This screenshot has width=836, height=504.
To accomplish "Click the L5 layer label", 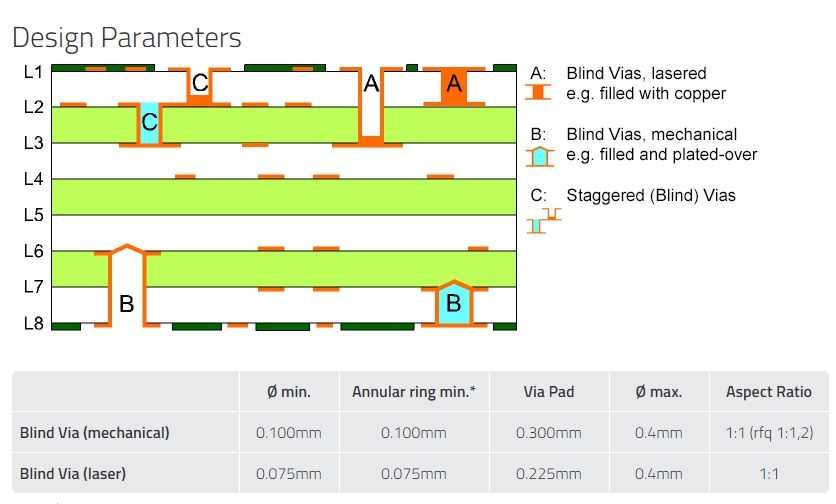I will [33, 215].
